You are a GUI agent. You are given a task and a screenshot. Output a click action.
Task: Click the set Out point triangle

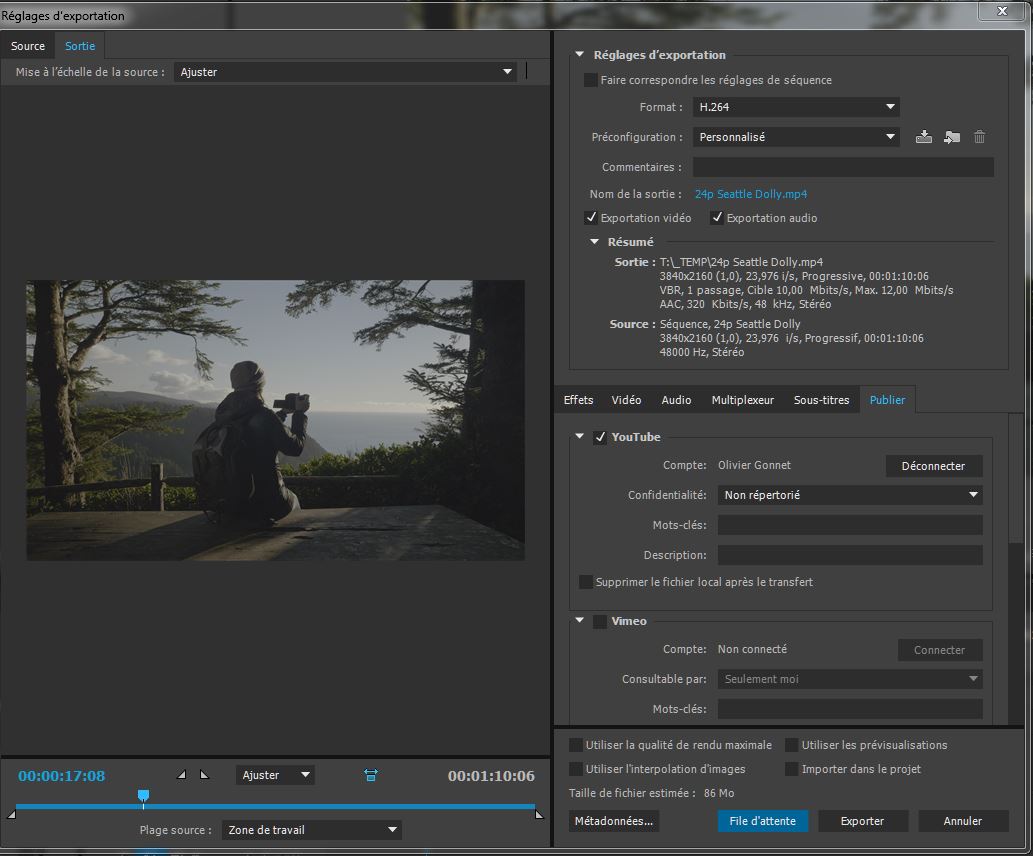click(x=204, y=775)
